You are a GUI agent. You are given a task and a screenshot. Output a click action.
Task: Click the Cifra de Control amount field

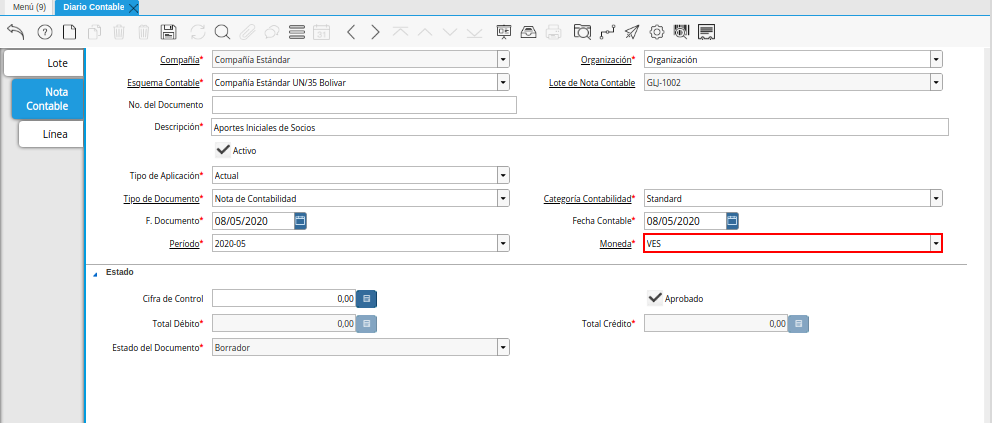283,298
